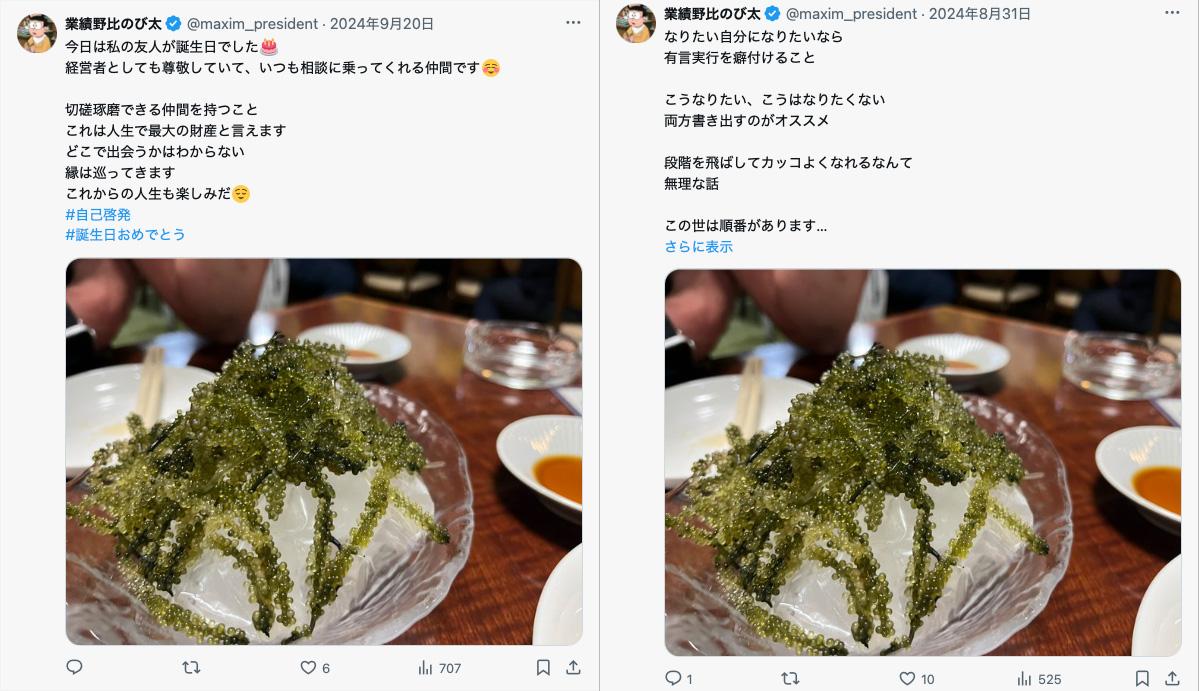The image size is (1199, 691).
Task: Expand post text with さらに表示
Action: (698, 247)
